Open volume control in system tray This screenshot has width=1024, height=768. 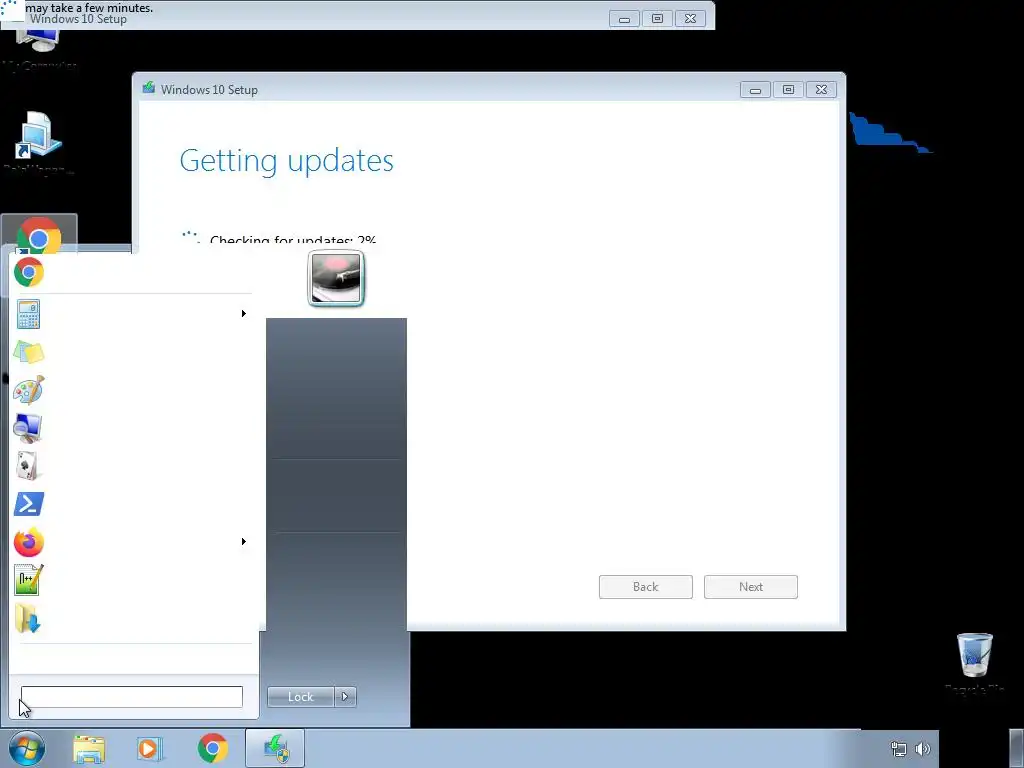[922, 749]
